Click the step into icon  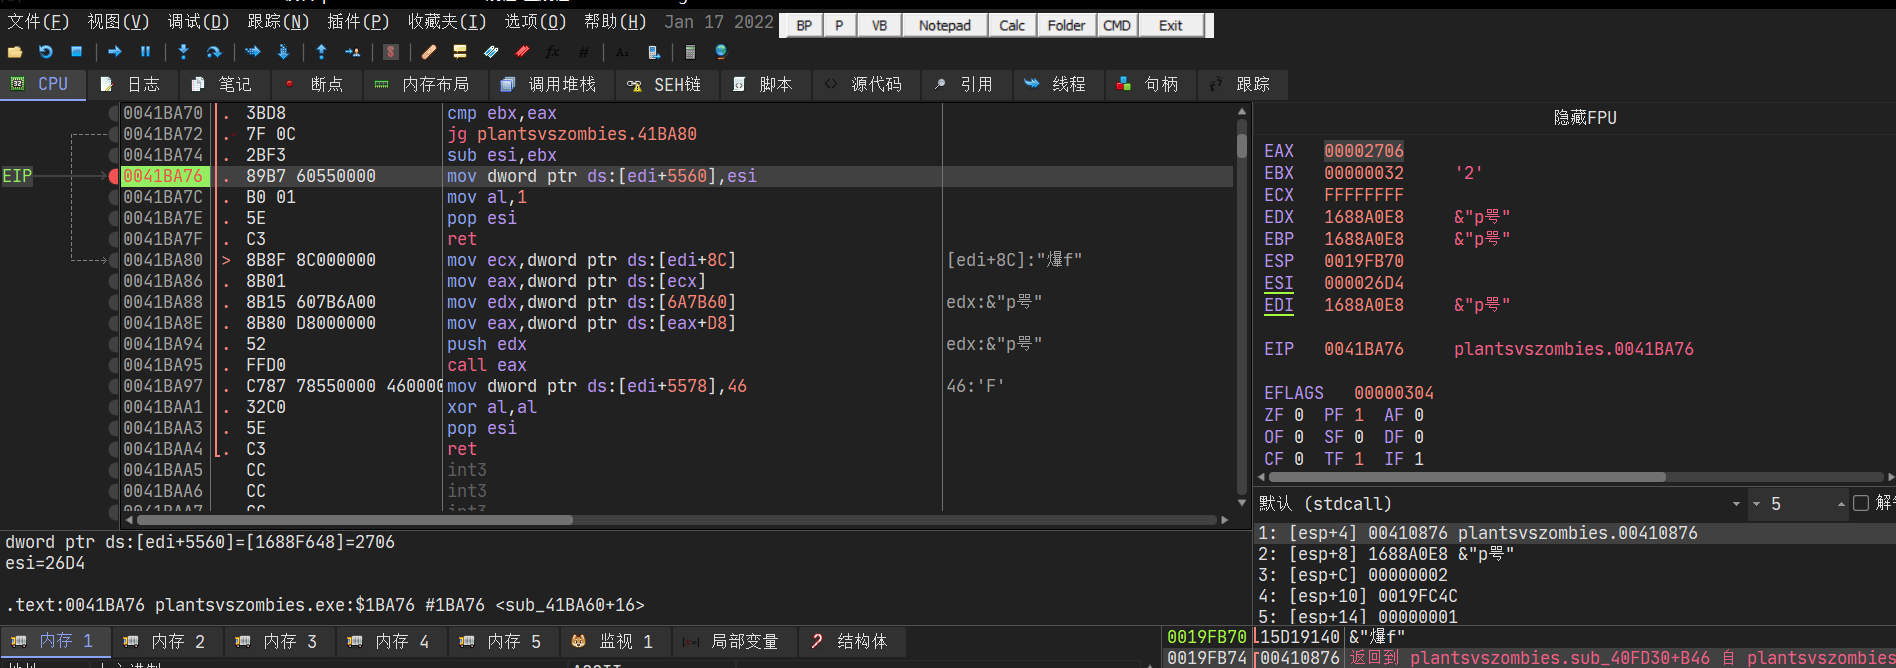(183, 52)
